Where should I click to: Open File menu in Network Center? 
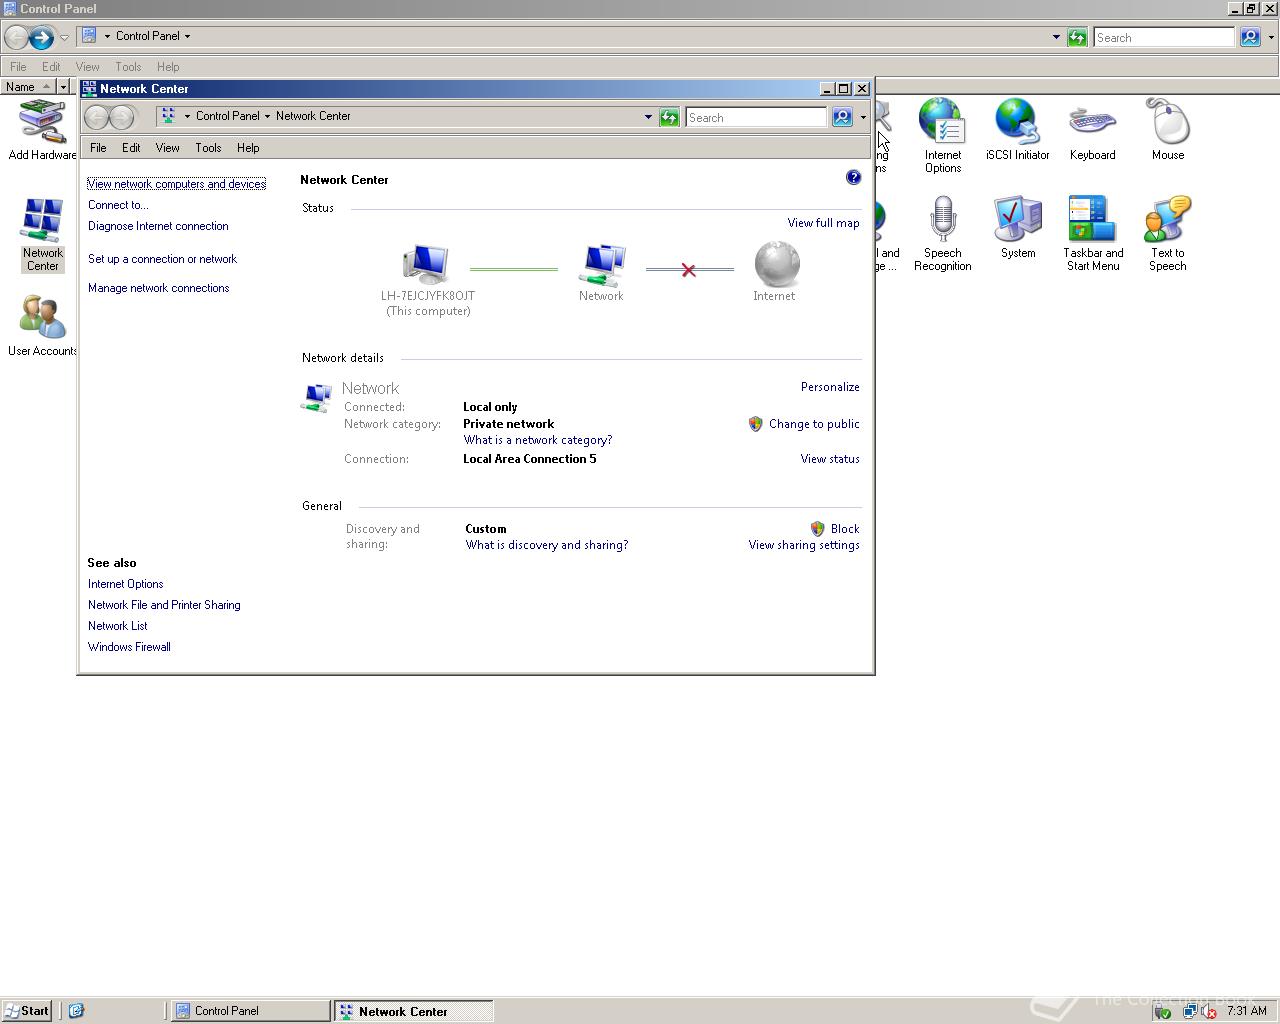point(98,147)
